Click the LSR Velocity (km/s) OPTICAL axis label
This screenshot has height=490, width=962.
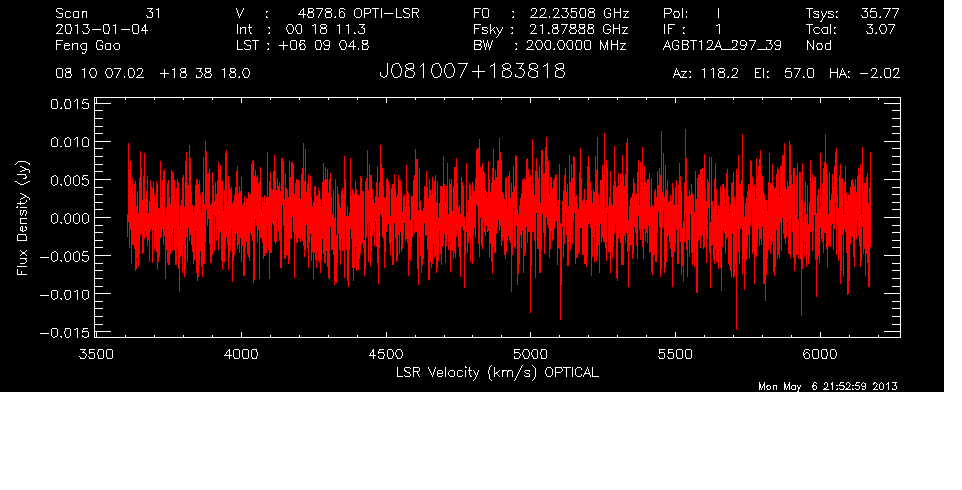click(x=497, y=372)
